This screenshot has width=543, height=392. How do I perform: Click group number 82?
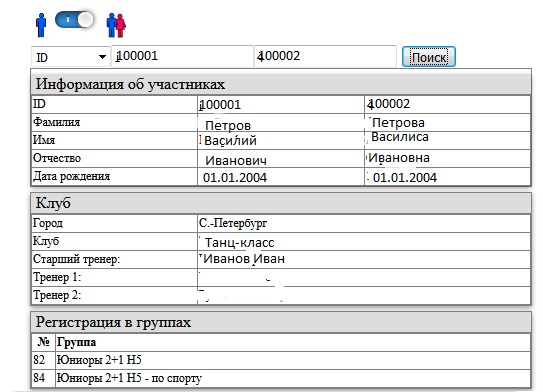point(39,360)
